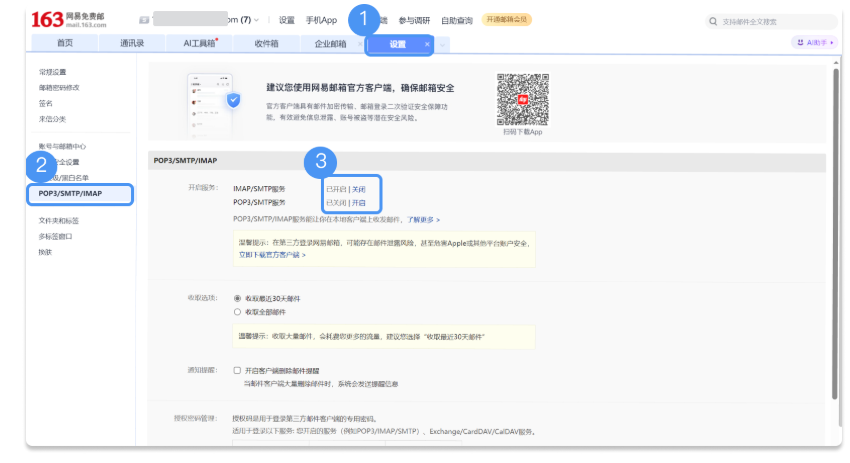Screen dimensions: 850x463
Task: Open the 了解更多 > link
Action: [423, 220]
